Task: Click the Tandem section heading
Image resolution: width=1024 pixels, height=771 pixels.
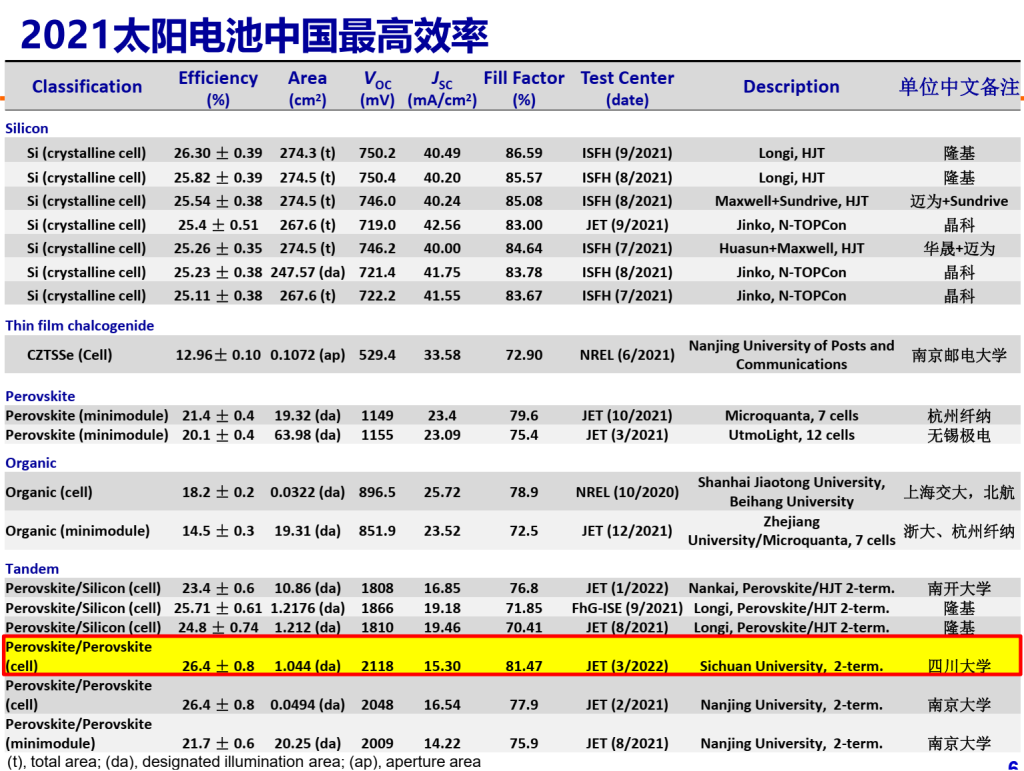Action: 30,568
